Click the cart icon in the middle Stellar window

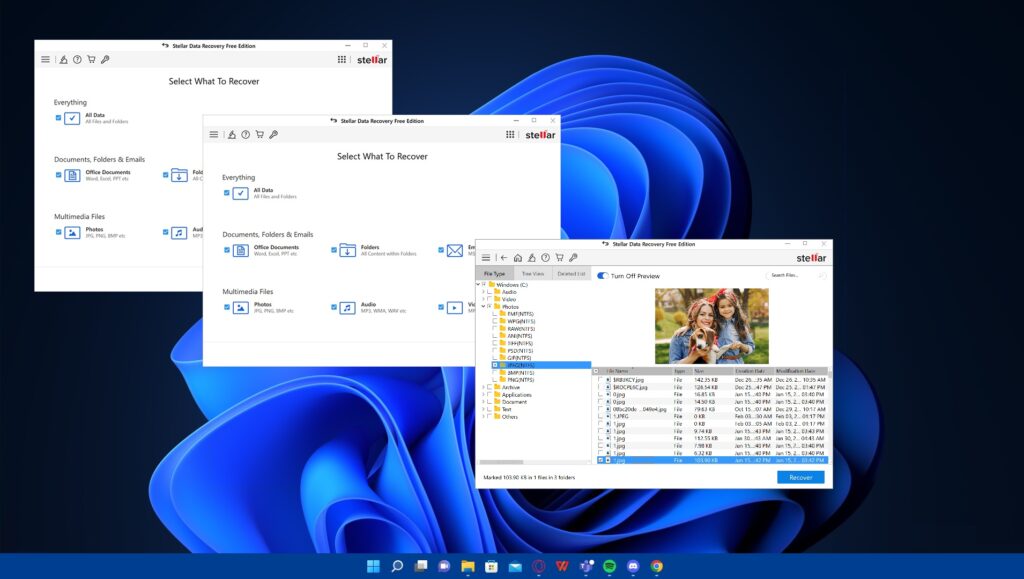click(x=259, y=134)
